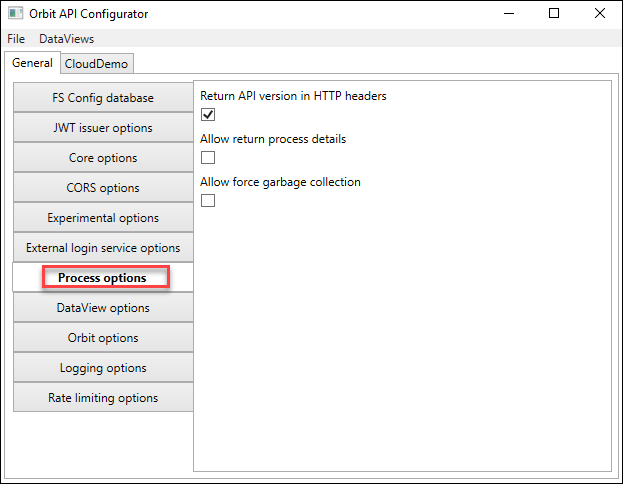This screenshot has width=623, height=484.
Task: Minimize the Orbit API Configurator window
Action: pos(509,14)
